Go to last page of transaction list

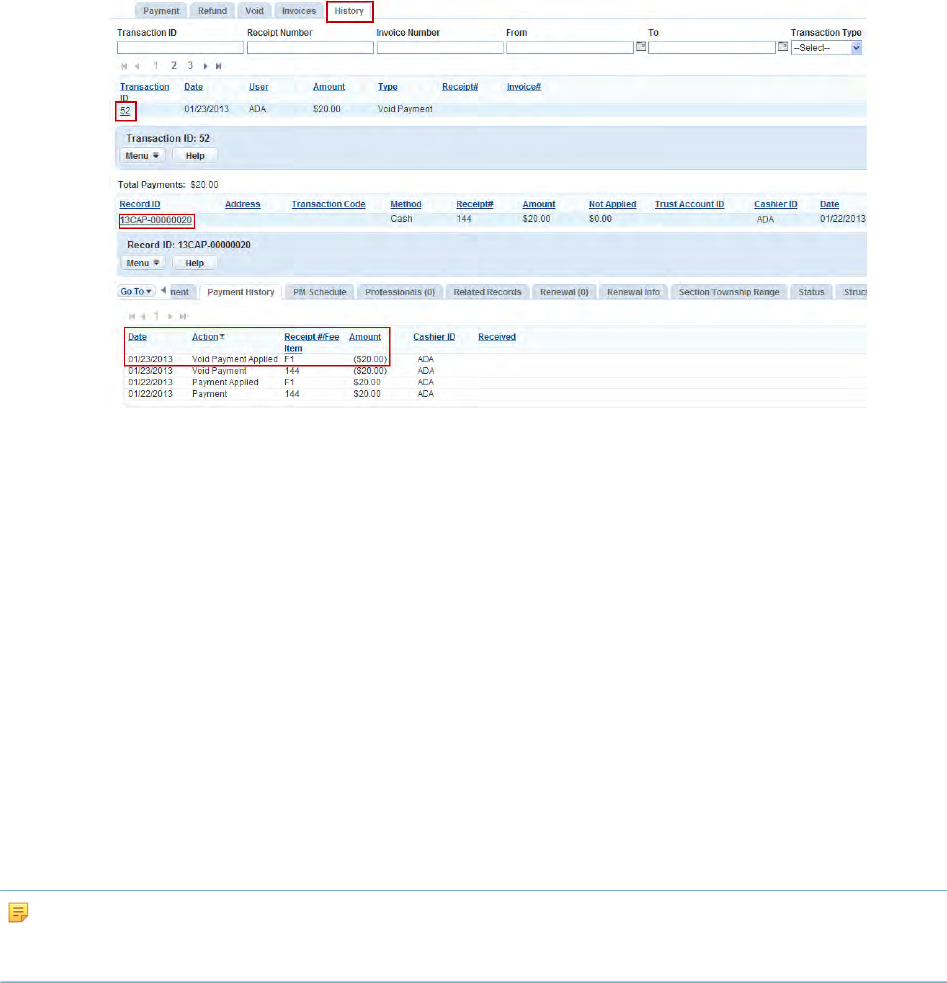218,66
